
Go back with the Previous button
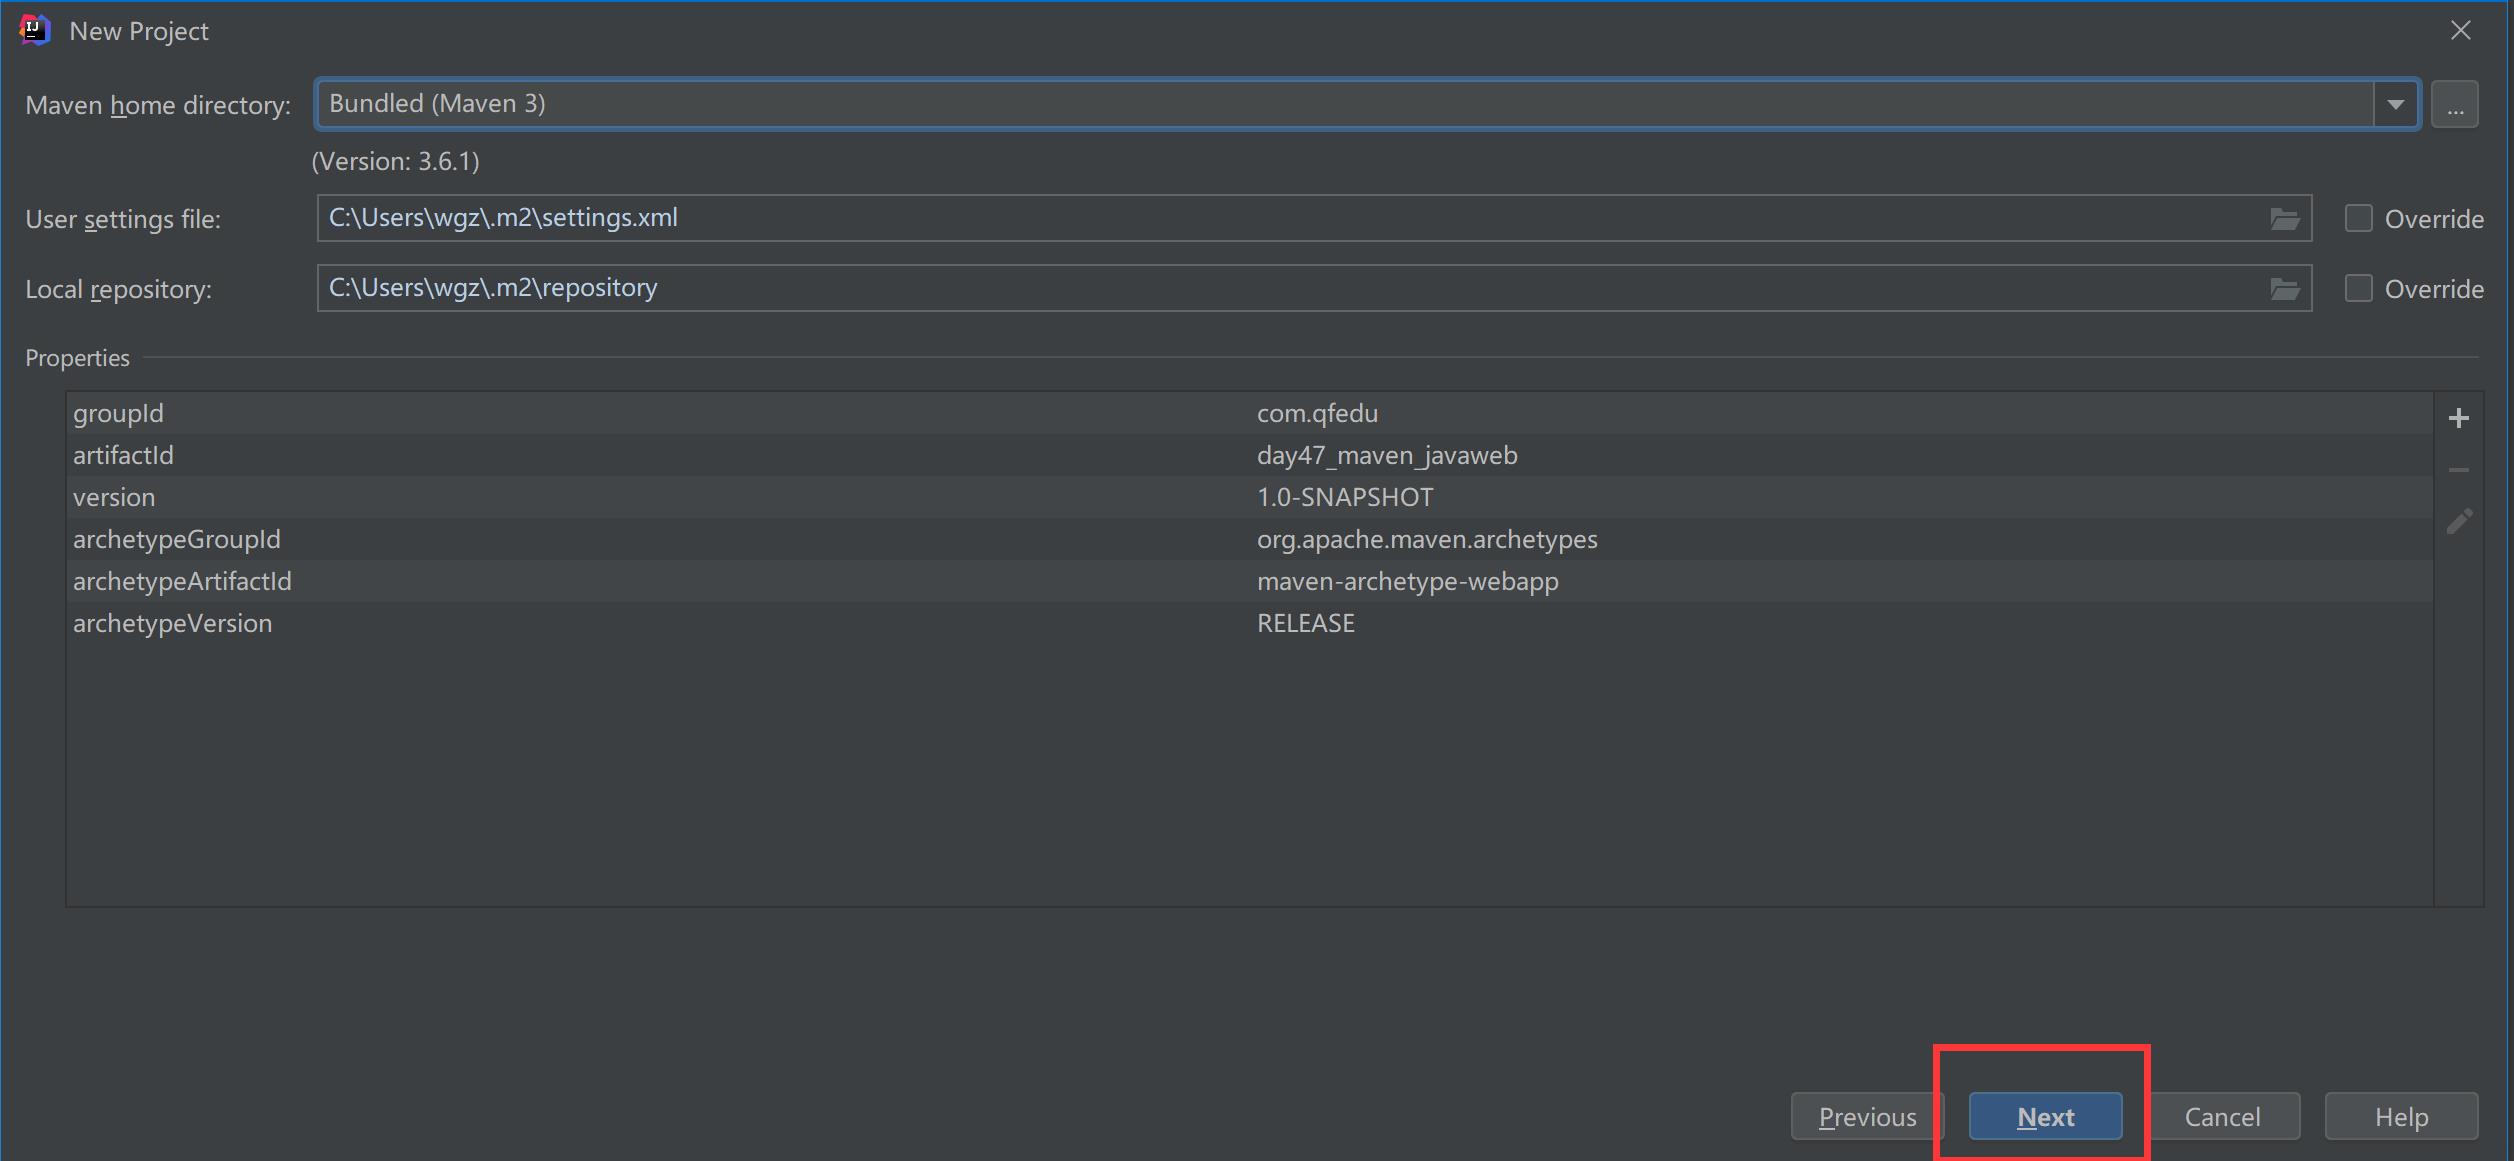tap(1867, 1116)
